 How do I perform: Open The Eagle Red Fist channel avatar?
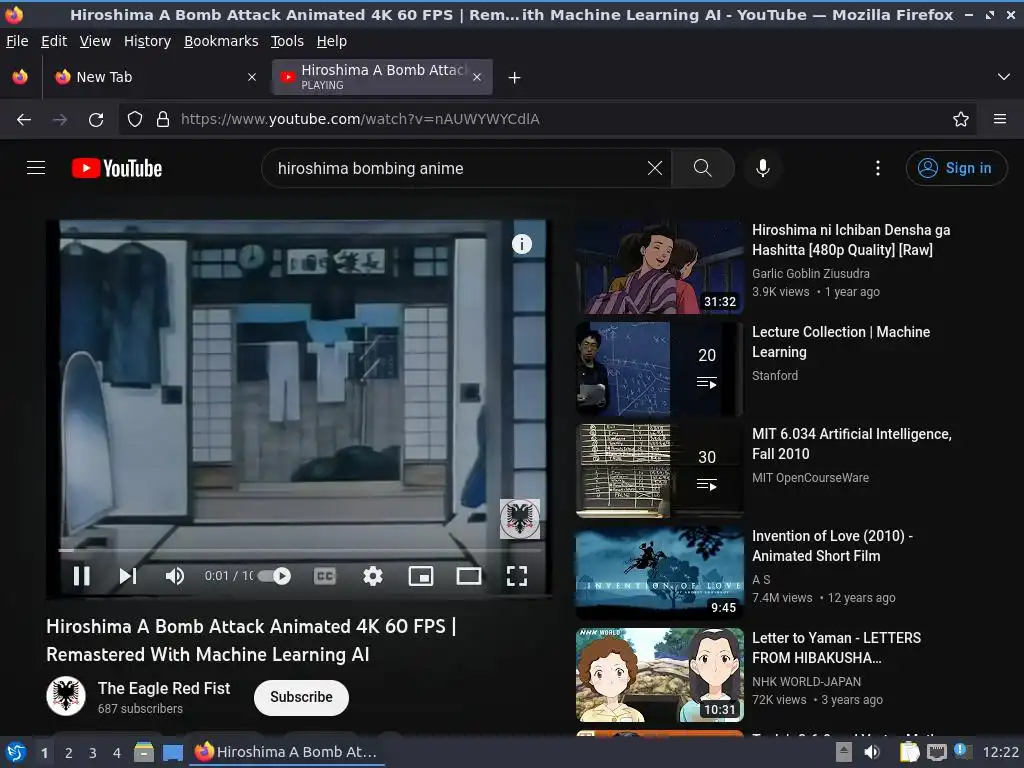[x=66, y=696]
